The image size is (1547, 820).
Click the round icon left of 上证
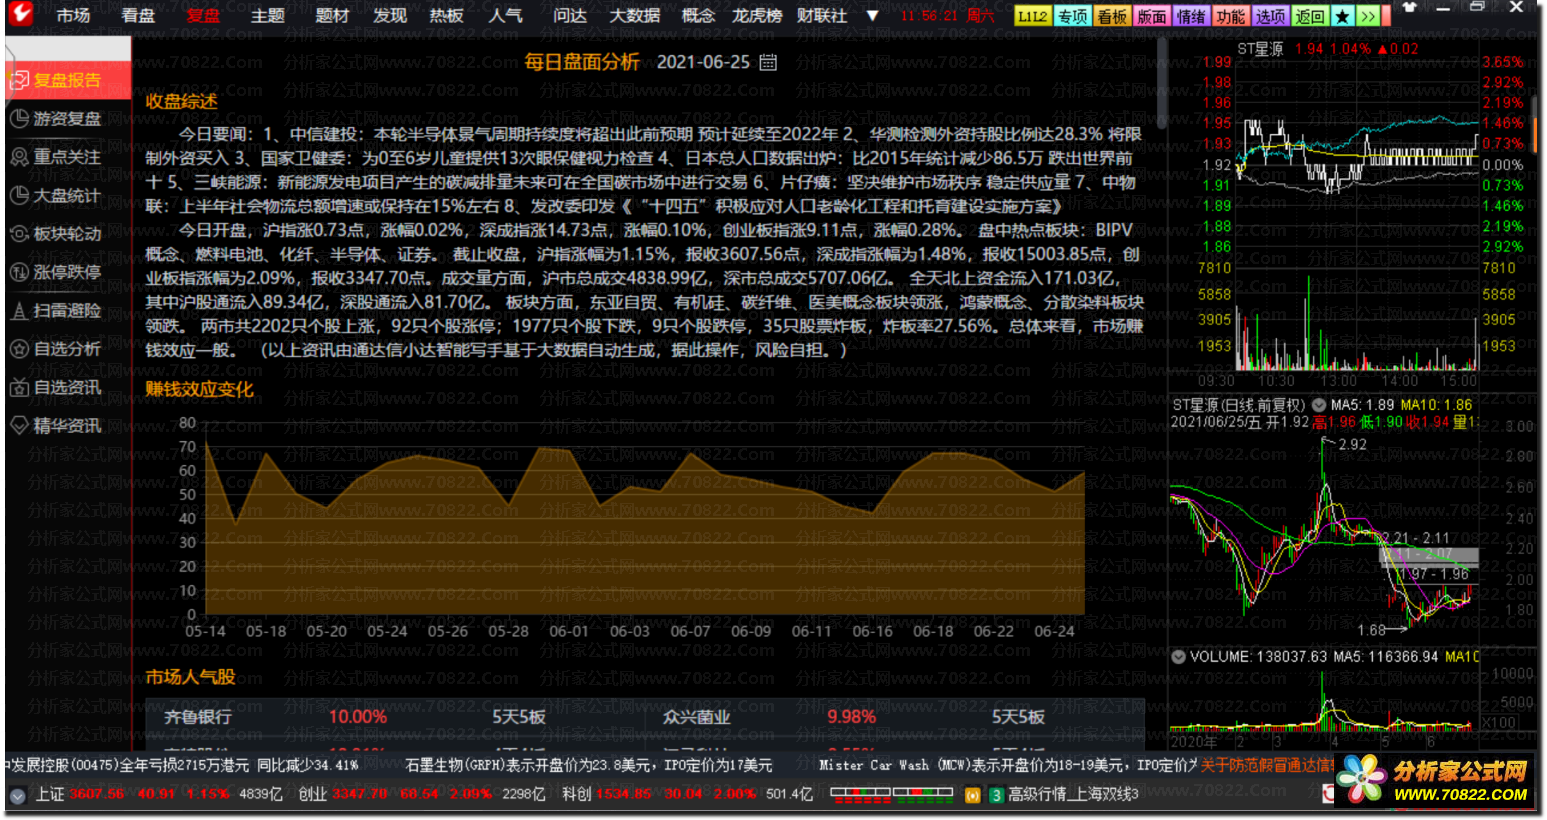pyautogui.click(x=17, y=795)
